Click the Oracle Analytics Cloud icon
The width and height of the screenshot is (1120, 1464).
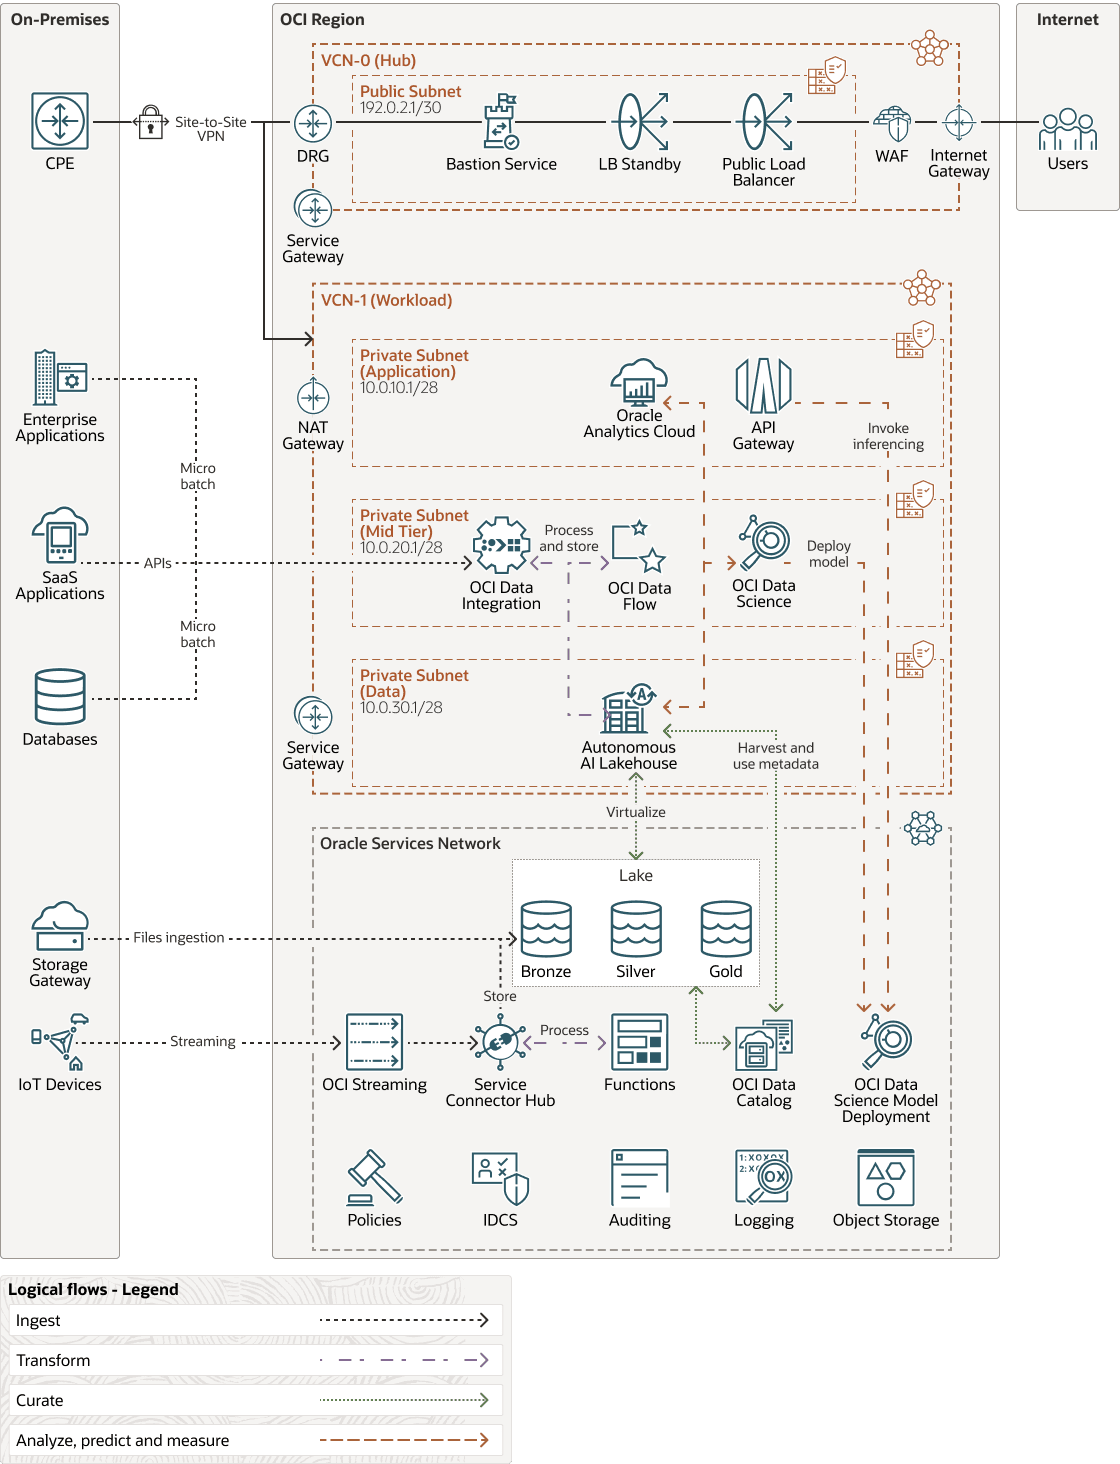coord(639,383)
